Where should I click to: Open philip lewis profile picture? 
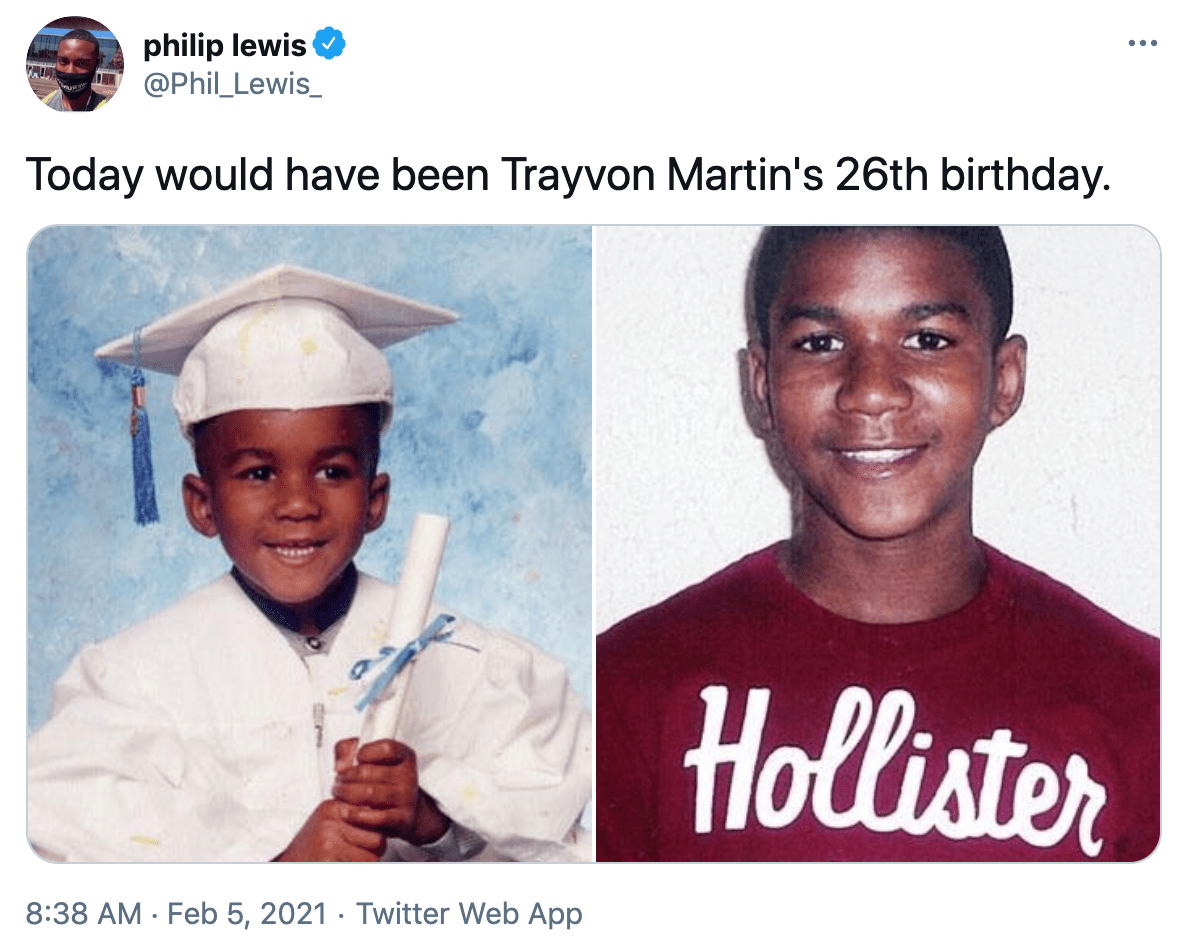(x=74, y=64)
